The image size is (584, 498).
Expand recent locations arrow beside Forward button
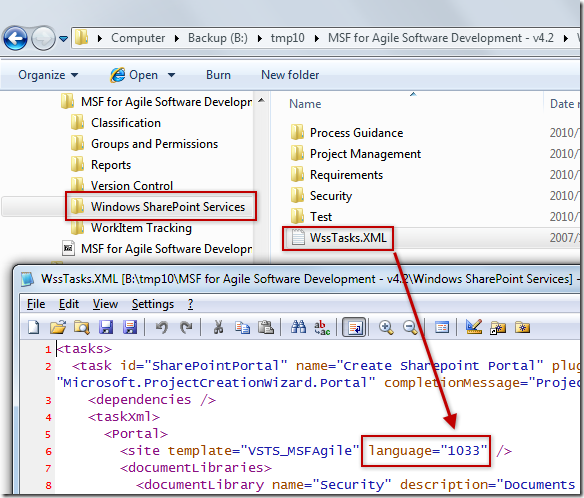point(64,38)
